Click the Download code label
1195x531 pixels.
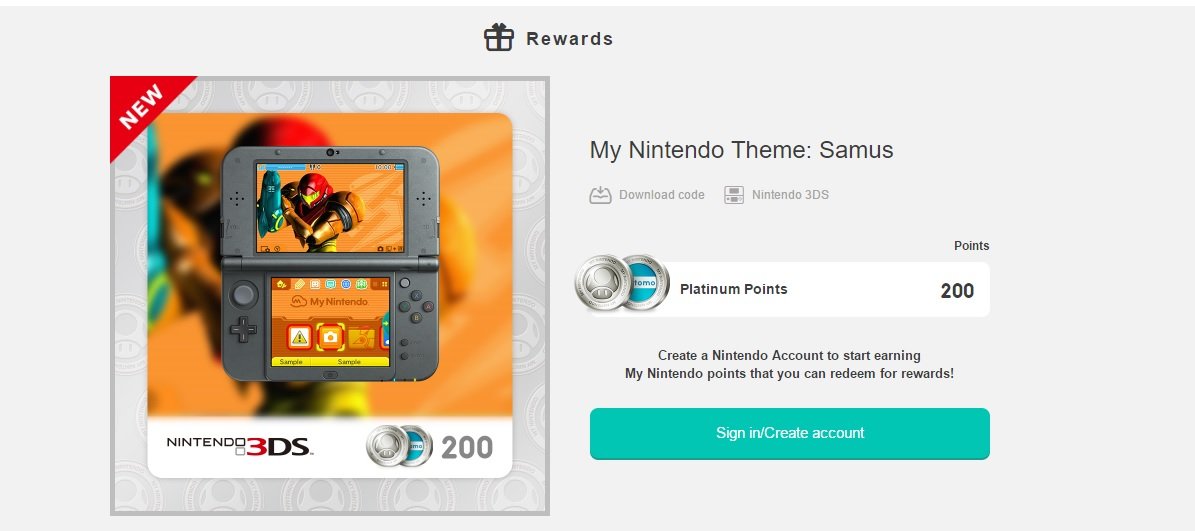(x=661, y=195)
